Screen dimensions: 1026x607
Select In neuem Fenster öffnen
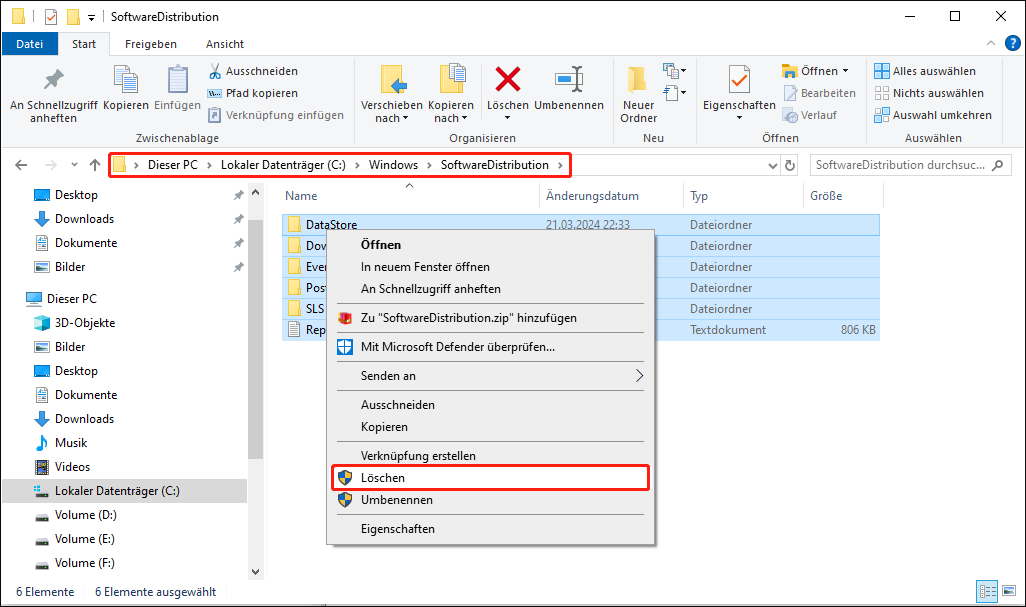[489, 267]
